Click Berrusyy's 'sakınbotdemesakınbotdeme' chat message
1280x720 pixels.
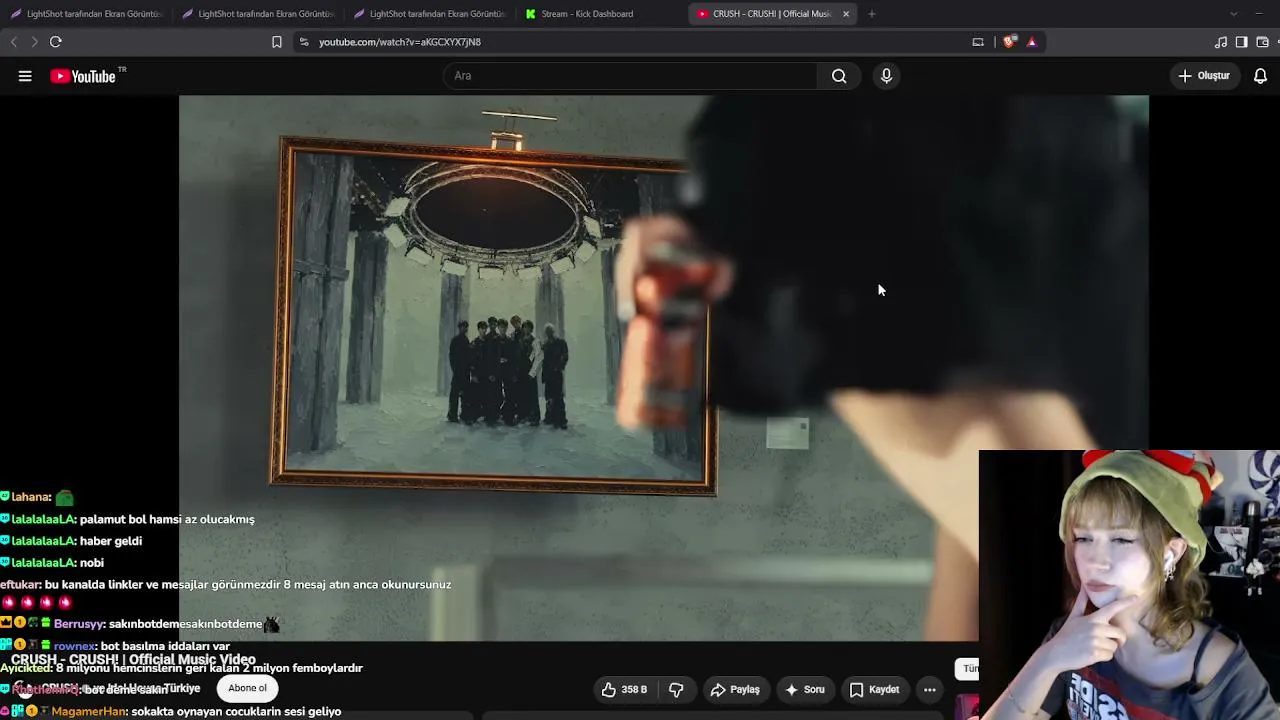[185, 624]
